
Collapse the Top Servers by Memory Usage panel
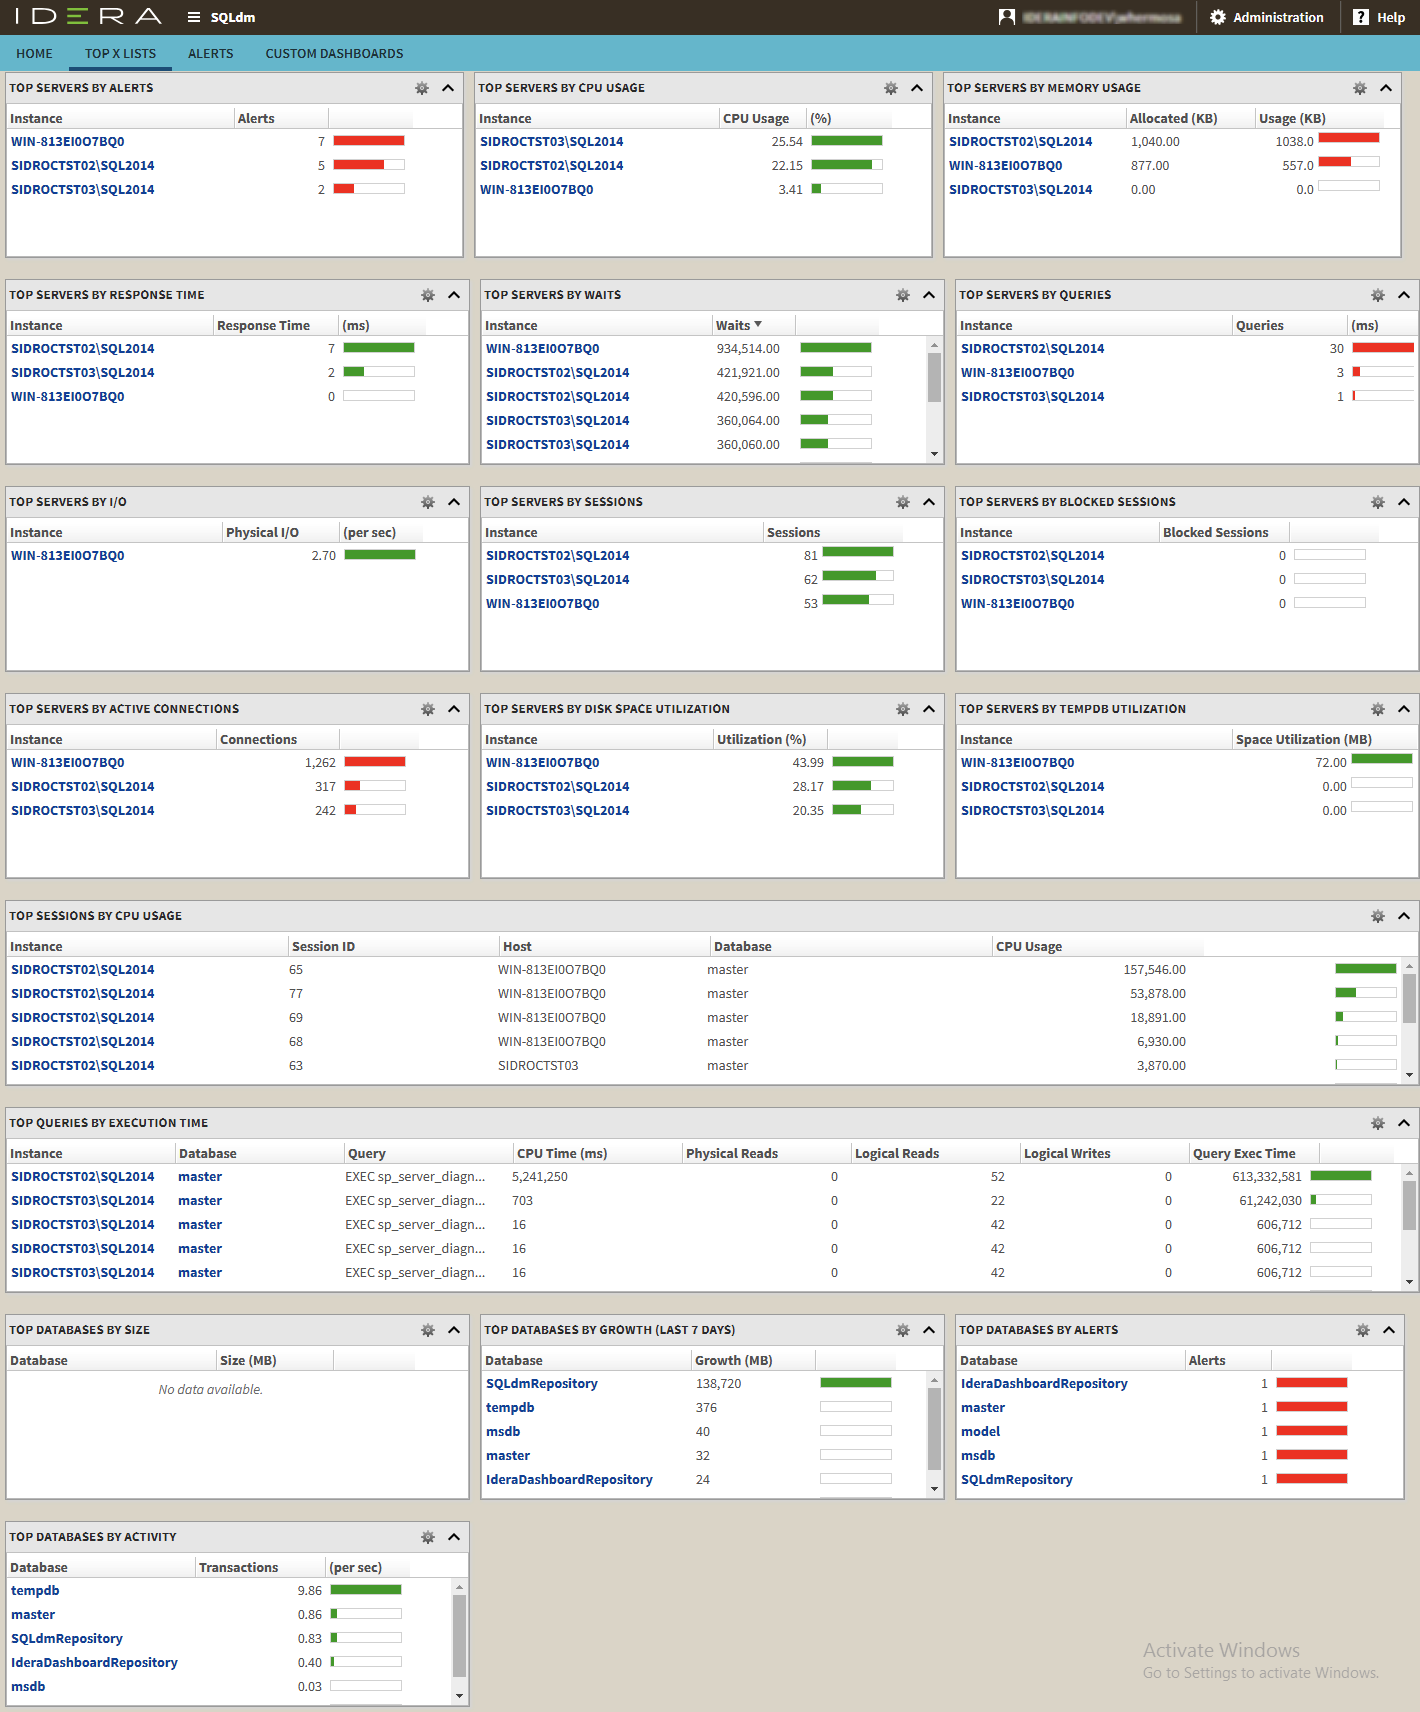point(1386,88)
